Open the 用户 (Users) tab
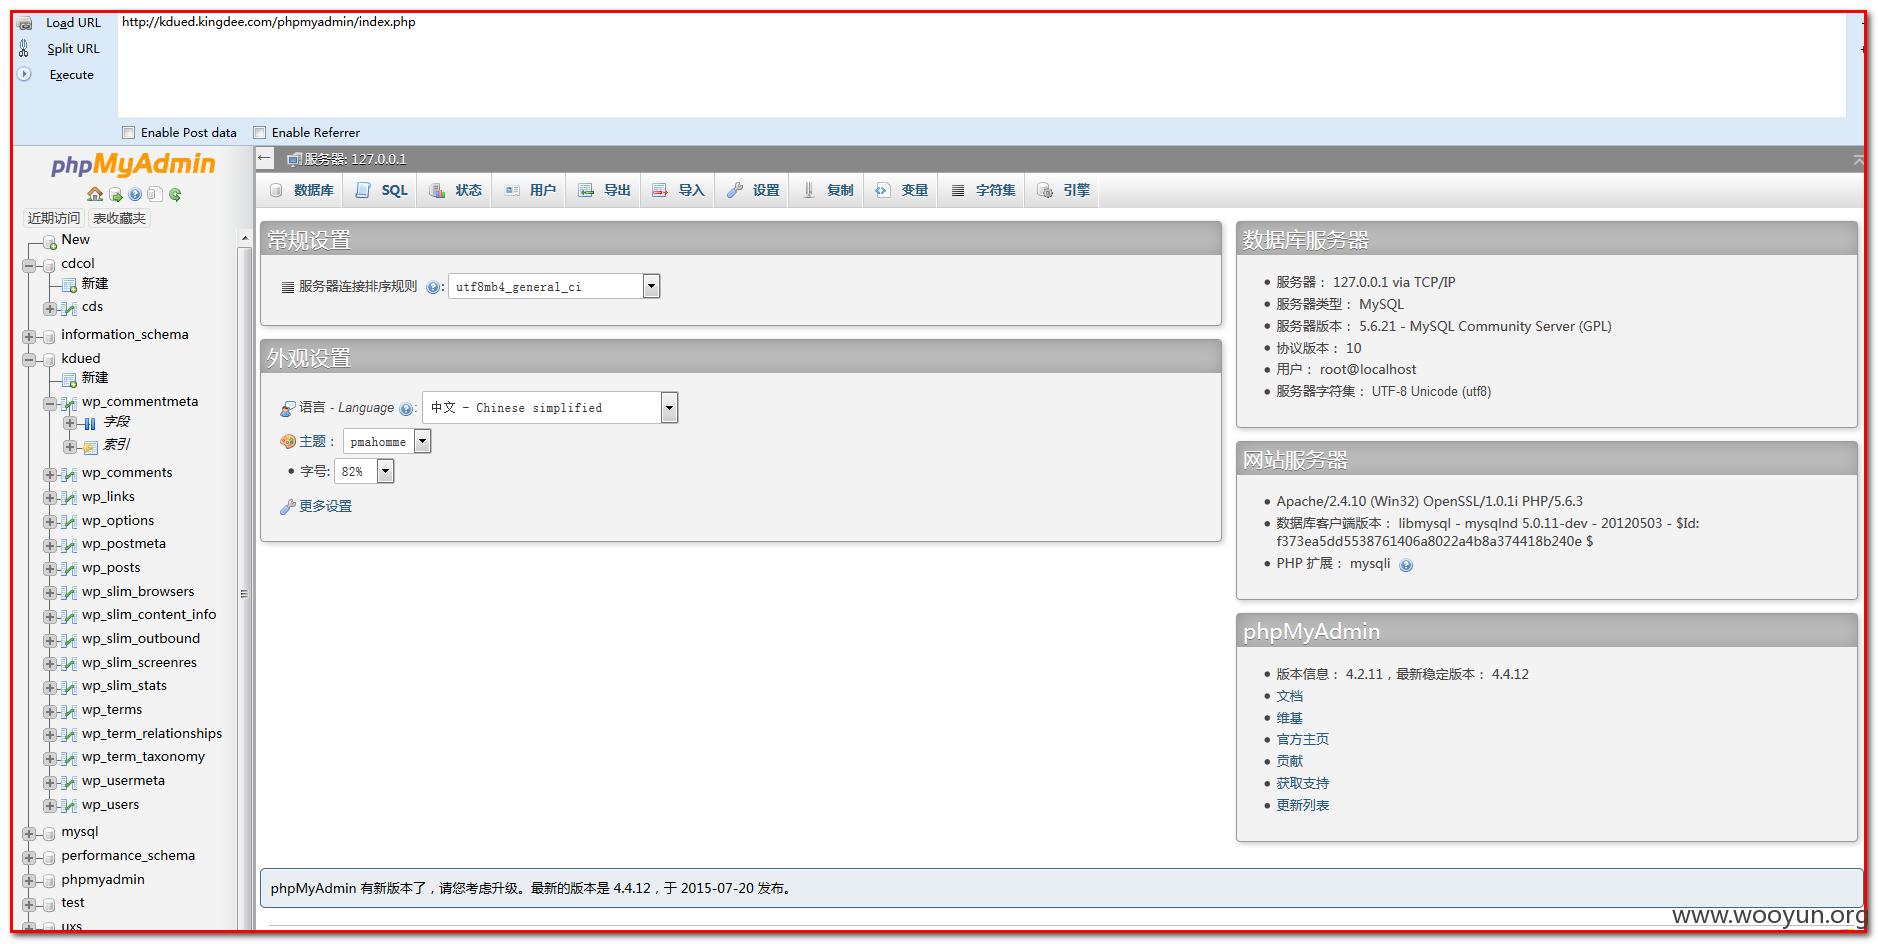Viewport: 1878px width, 944px height. pos(529,190)
